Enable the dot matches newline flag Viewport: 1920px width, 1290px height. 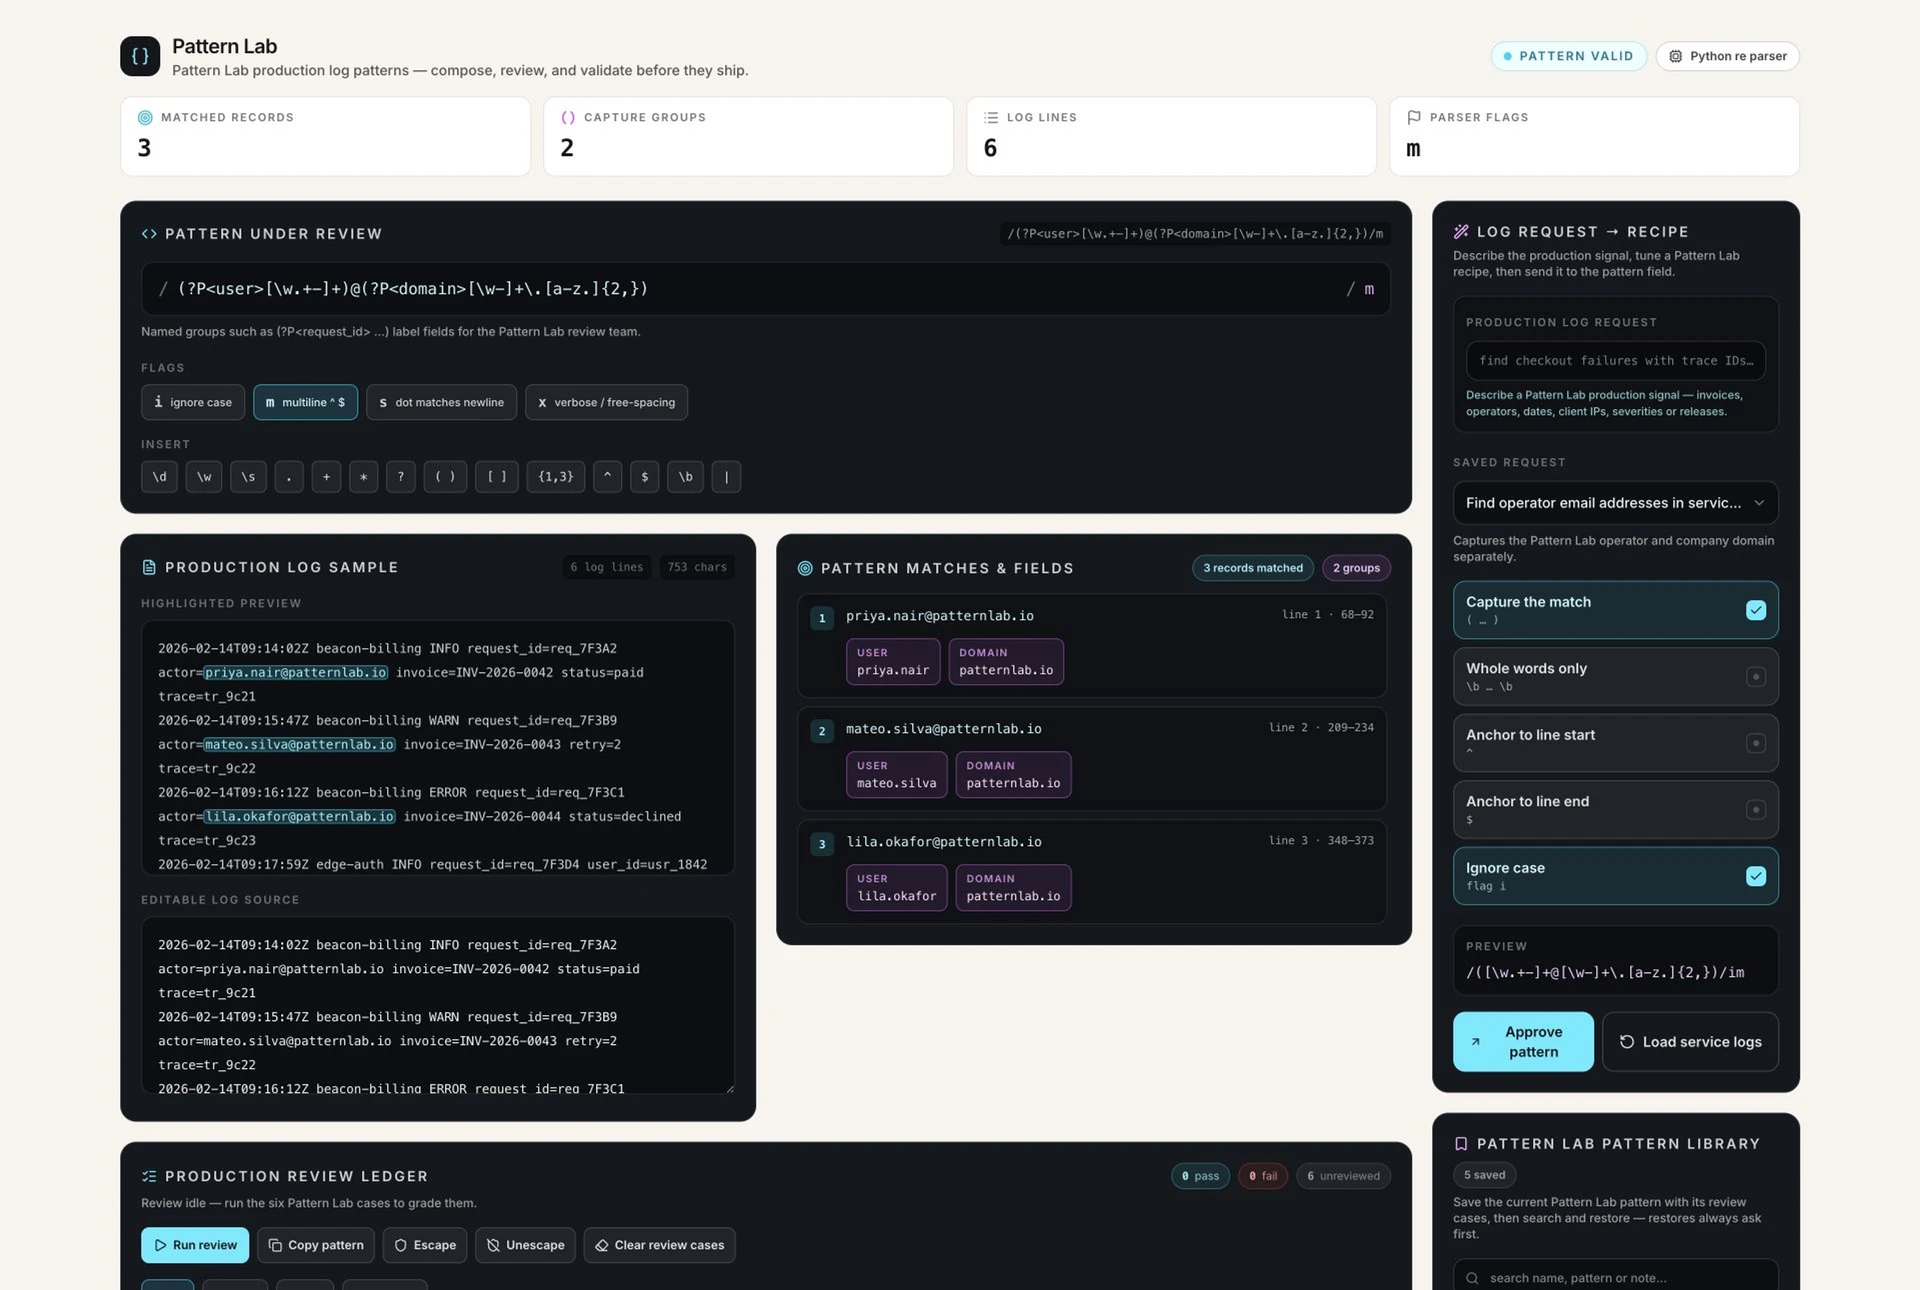[441, 402]
